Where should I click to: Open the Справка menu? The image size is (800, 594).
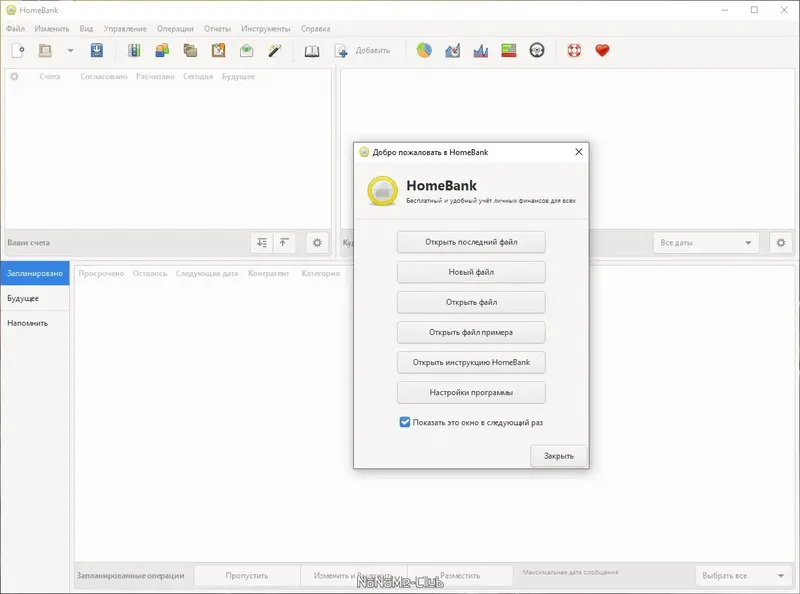[315, 29]
